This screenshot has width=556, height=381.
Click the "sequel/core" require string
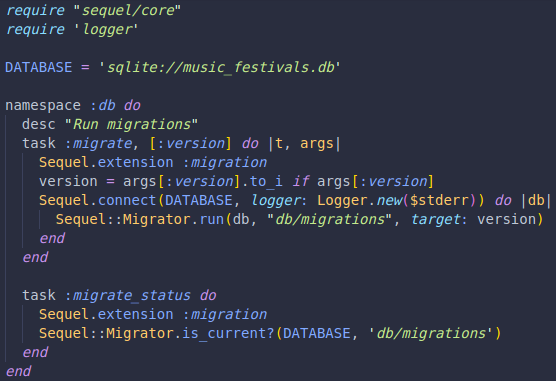tap(127, 10)
